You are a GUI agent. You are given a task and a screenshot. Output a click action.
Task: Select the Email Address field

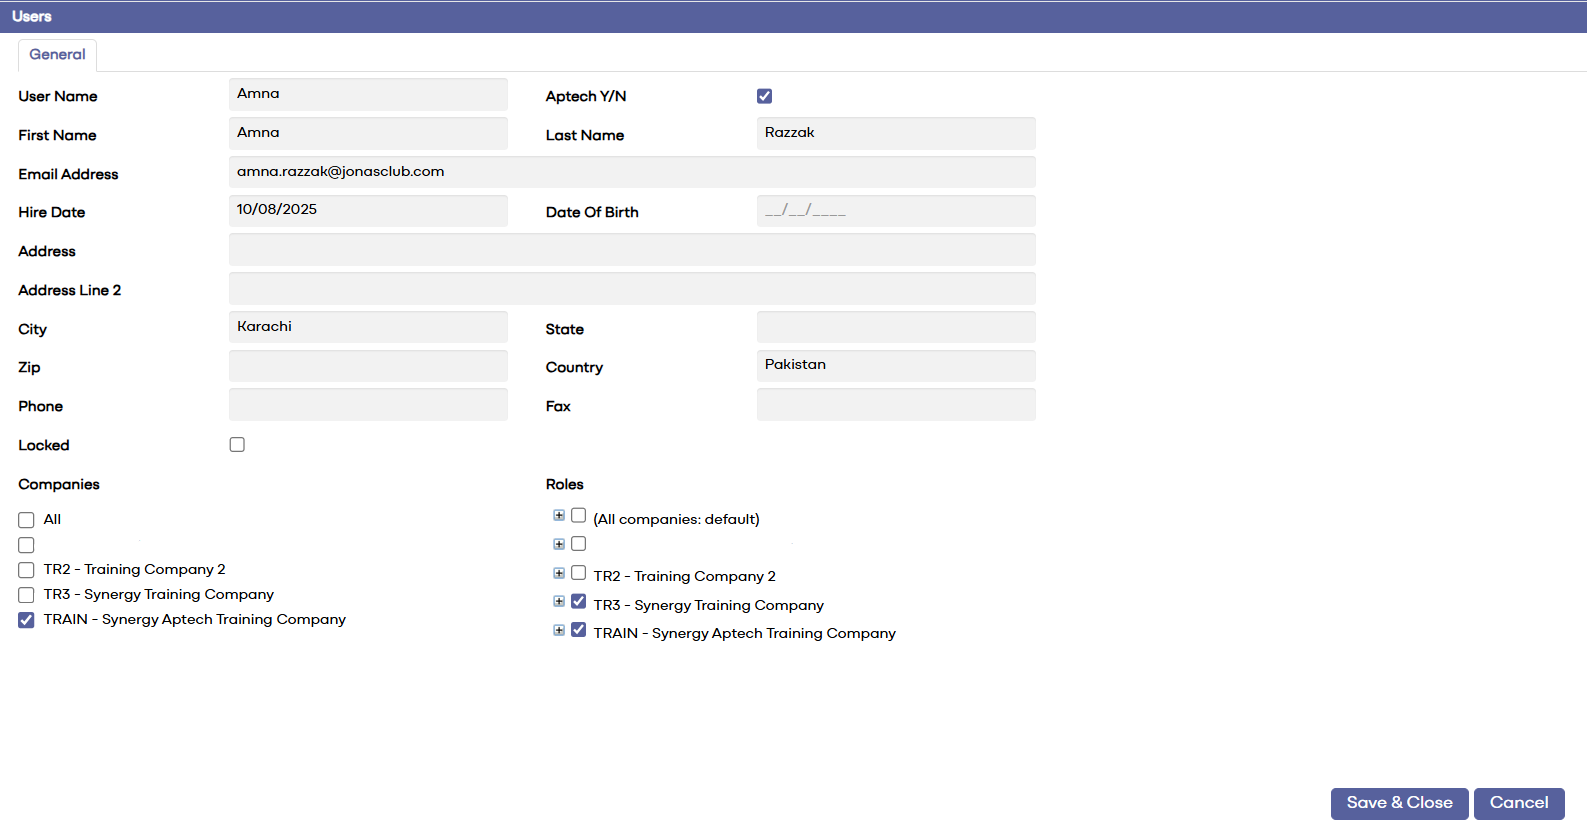[x=632, y=172]
